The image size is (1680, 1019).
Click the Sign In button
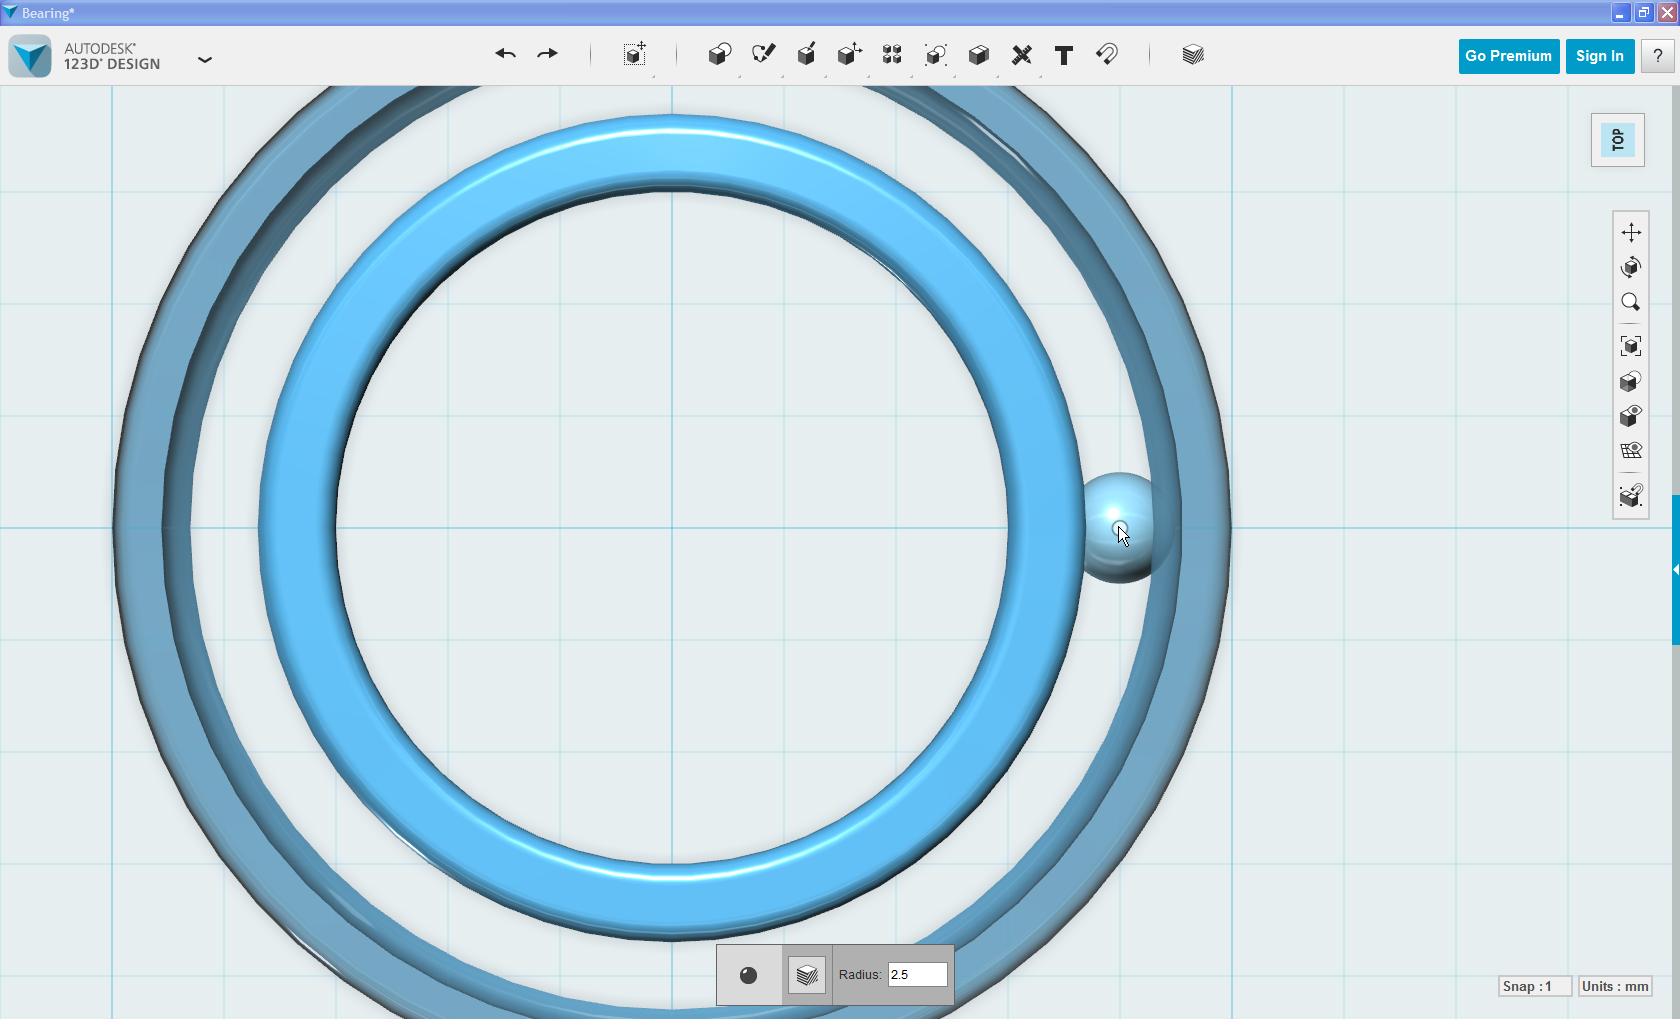tap(1600, 56)
